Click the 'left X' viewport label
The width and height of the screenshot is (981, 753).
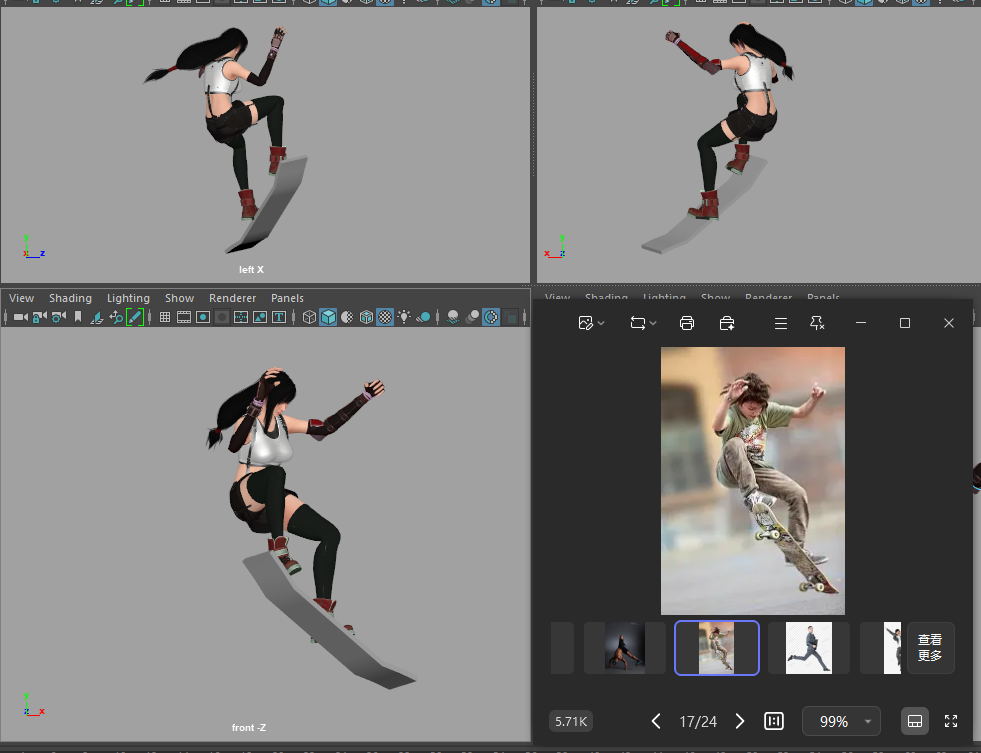pyautogui.click(x=251, y=270)
